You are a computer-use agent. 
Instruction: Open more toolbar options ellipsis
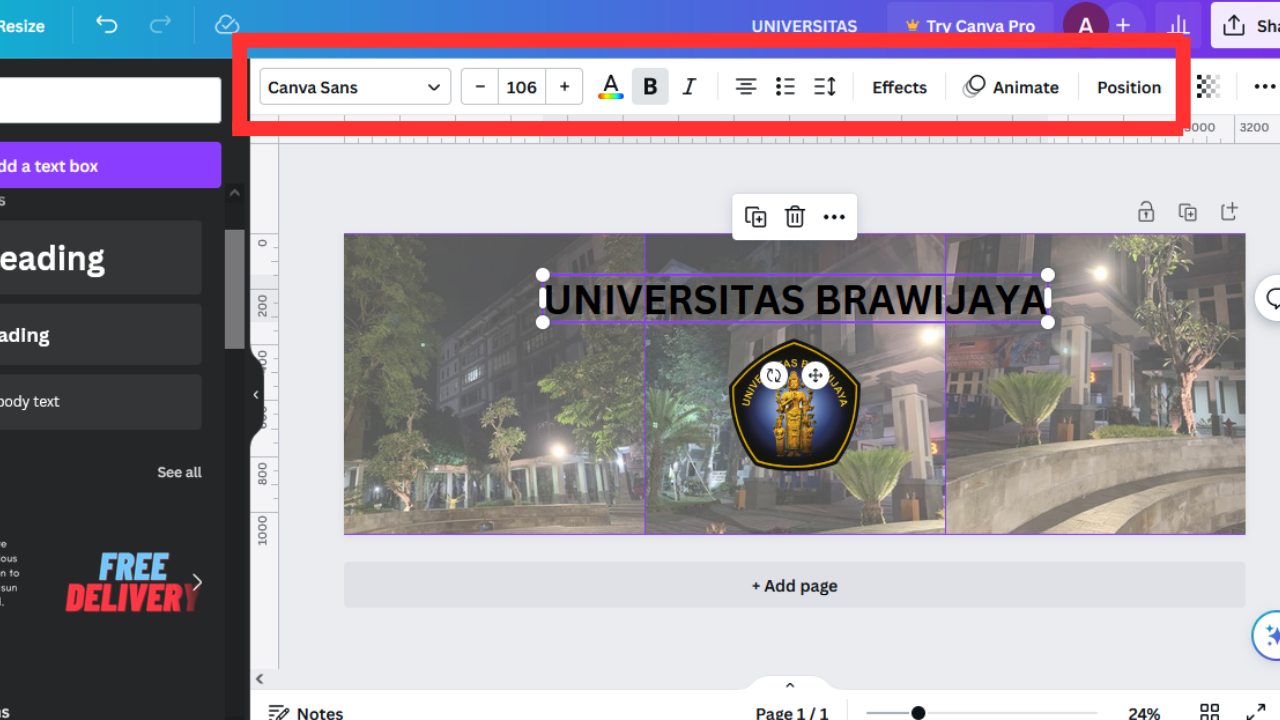pyautogui.click(x=1265, y=87)
